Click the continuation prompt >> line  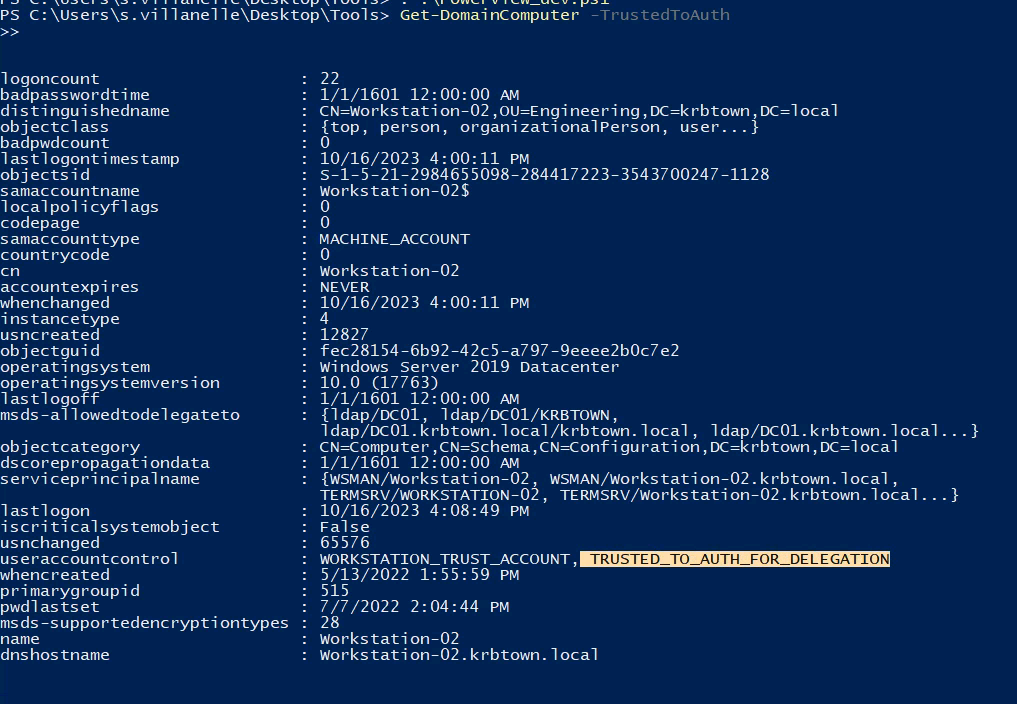(x=10, y=32)
